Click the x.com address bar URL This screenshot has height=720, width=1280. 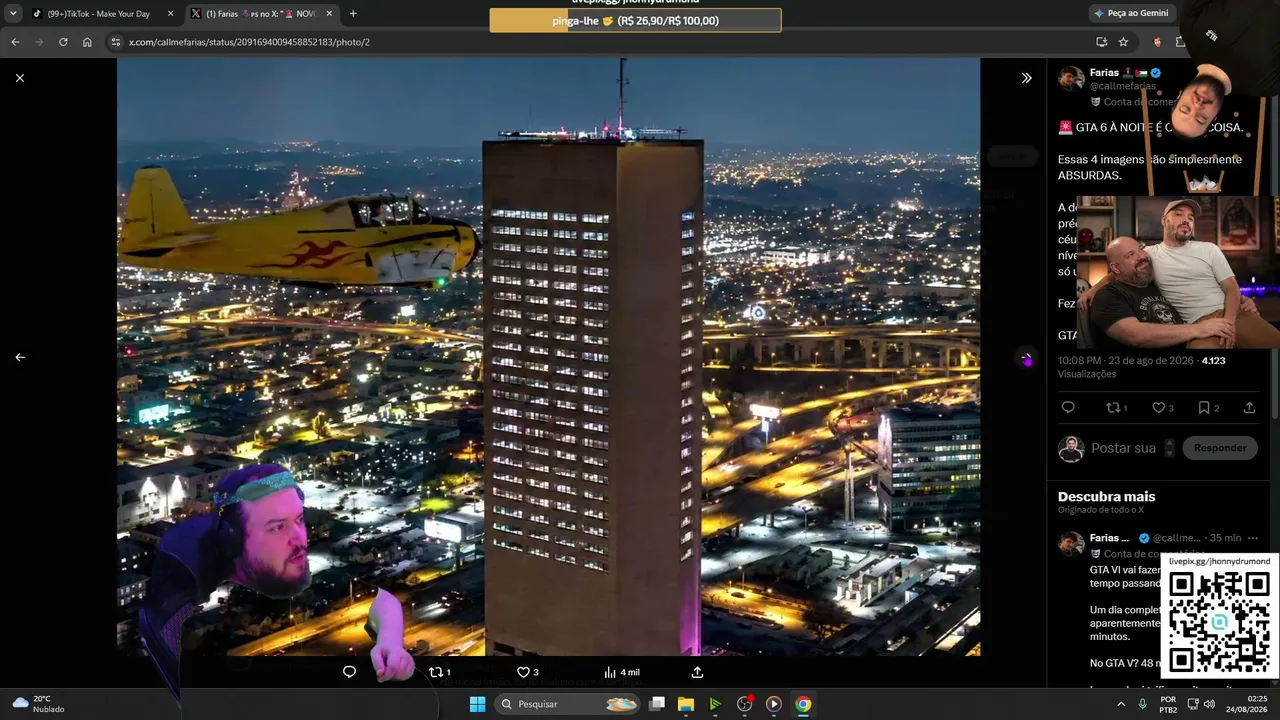coord(249,42)
